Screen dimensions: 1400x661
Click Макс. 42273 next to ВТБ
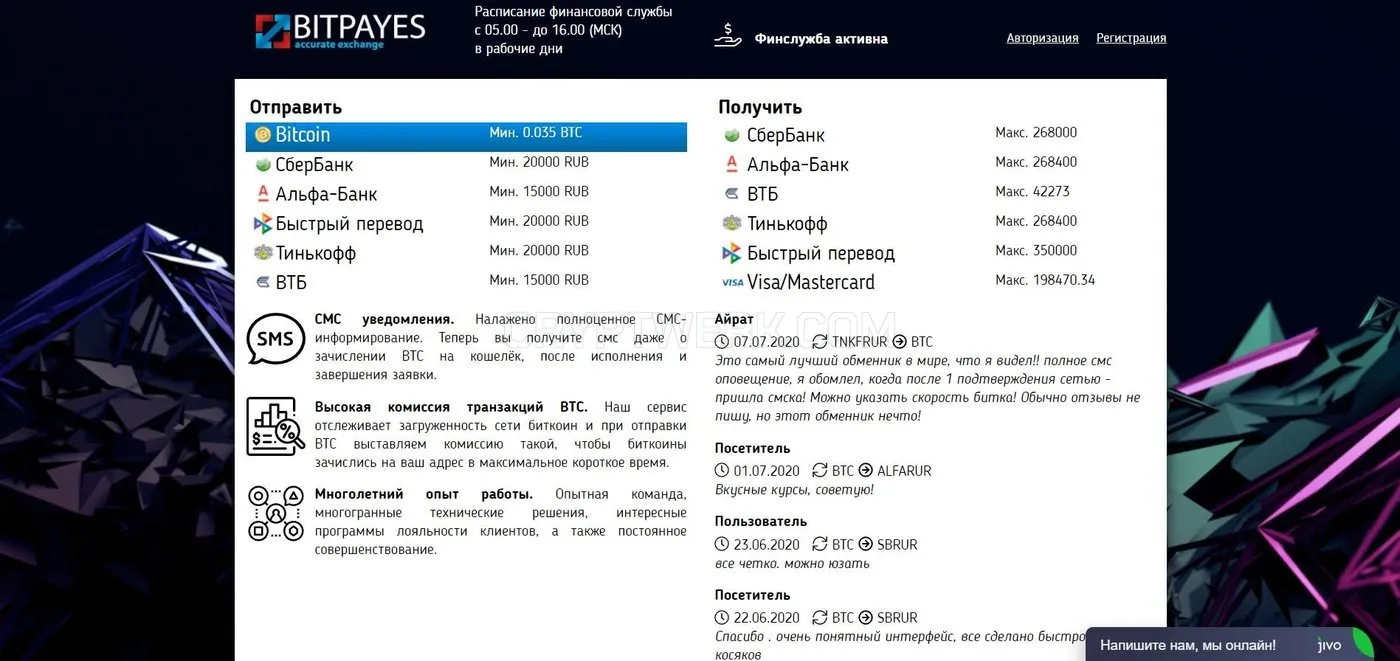pos(1032,192)
